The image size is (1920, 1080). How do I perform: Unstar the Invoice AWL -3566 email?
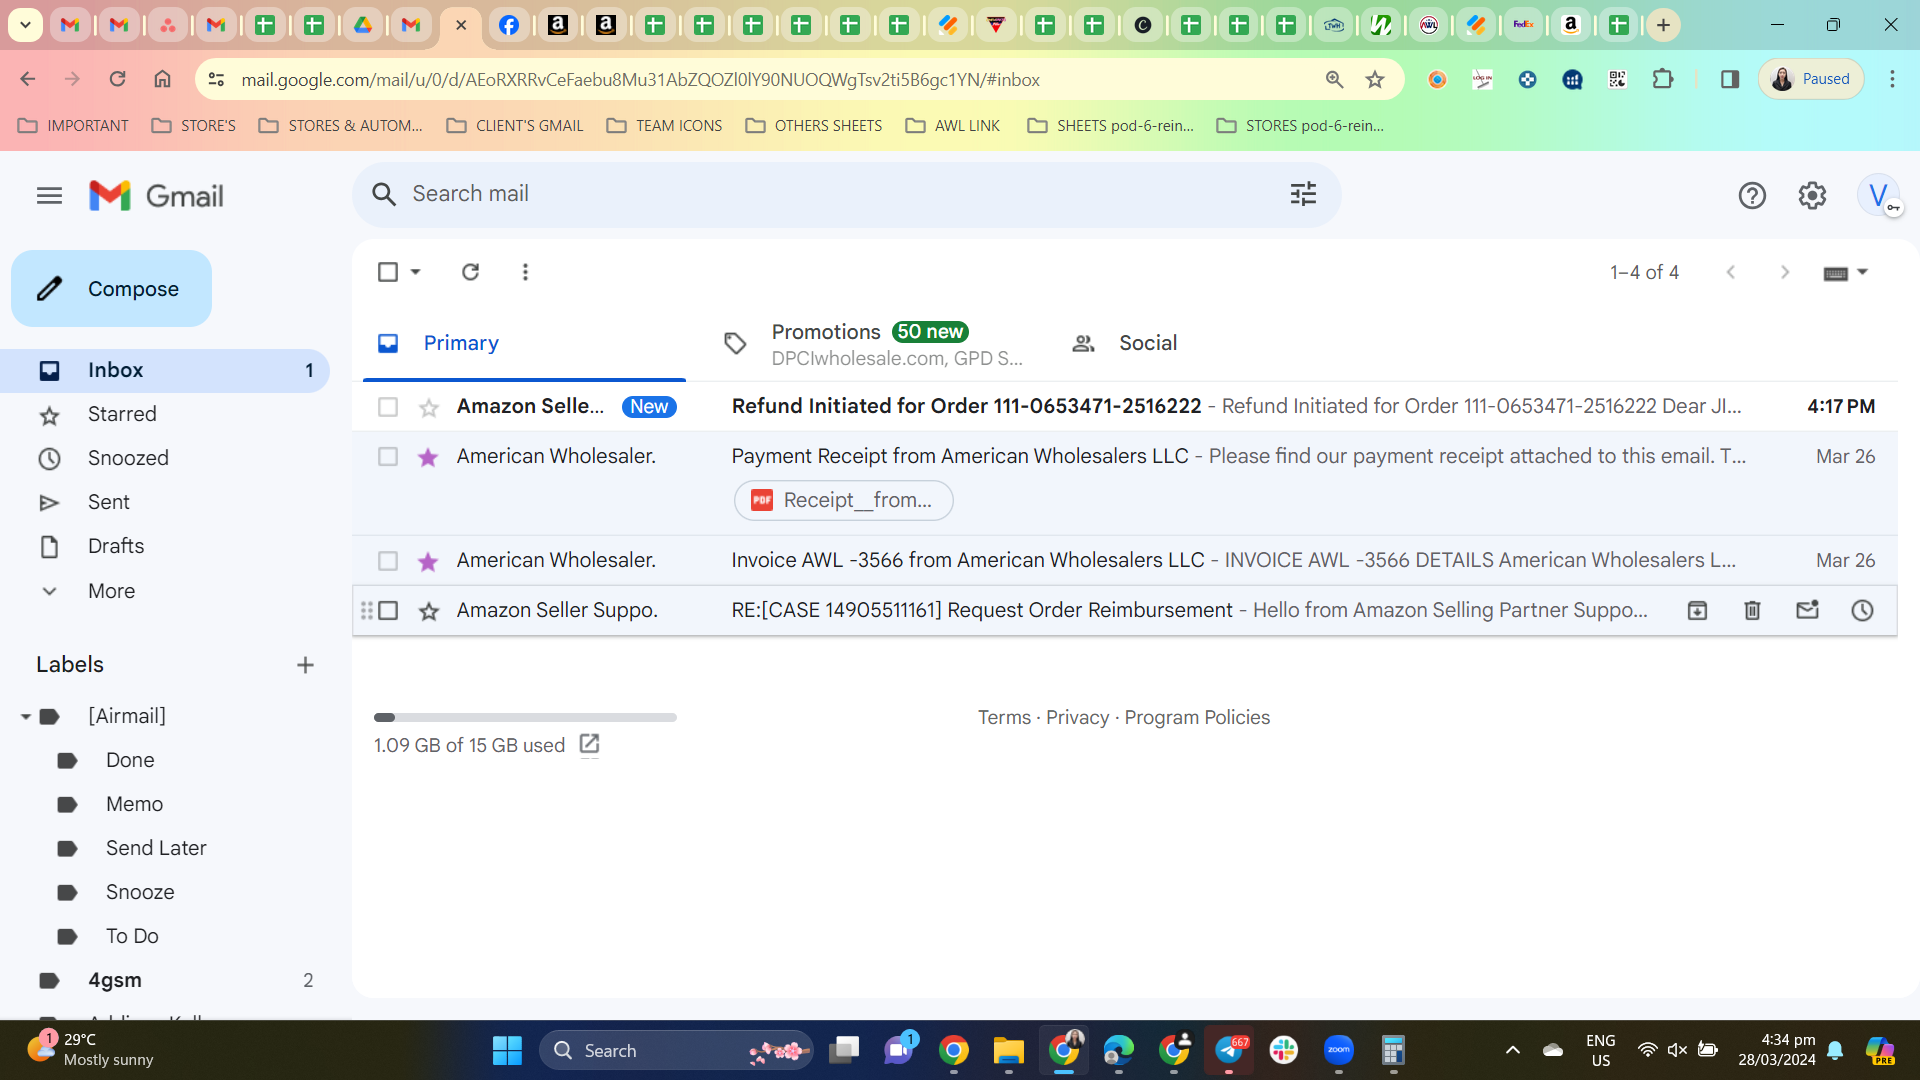428,561
